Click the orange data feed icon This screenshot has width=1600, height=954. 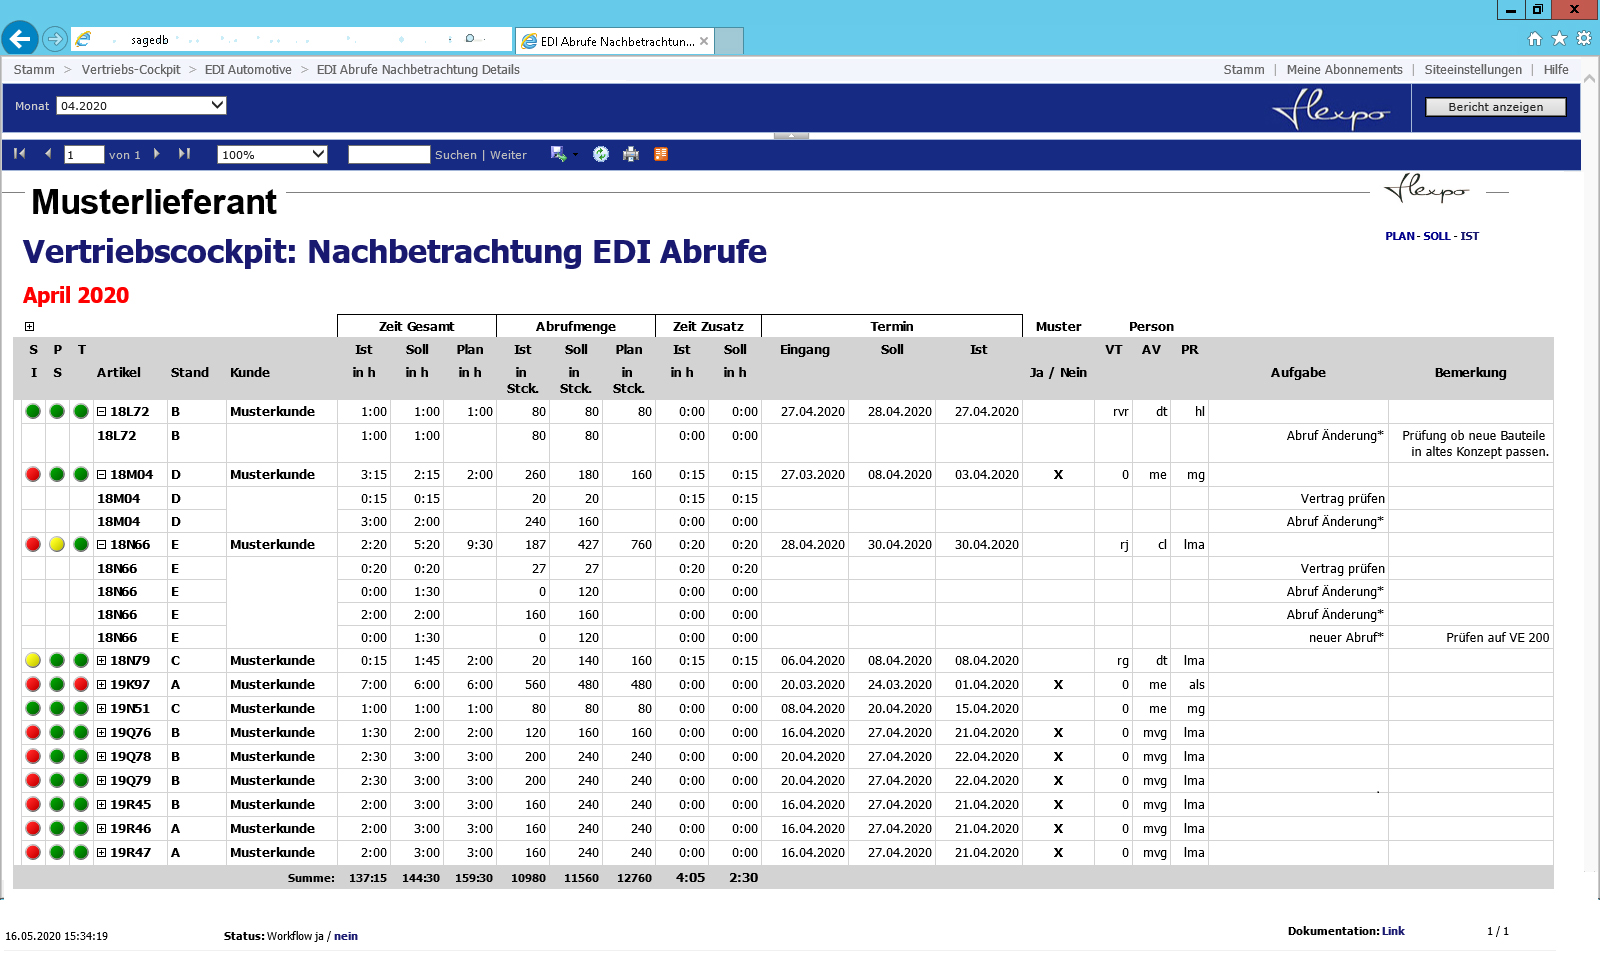pyautogui.click(x=661, y=154)
